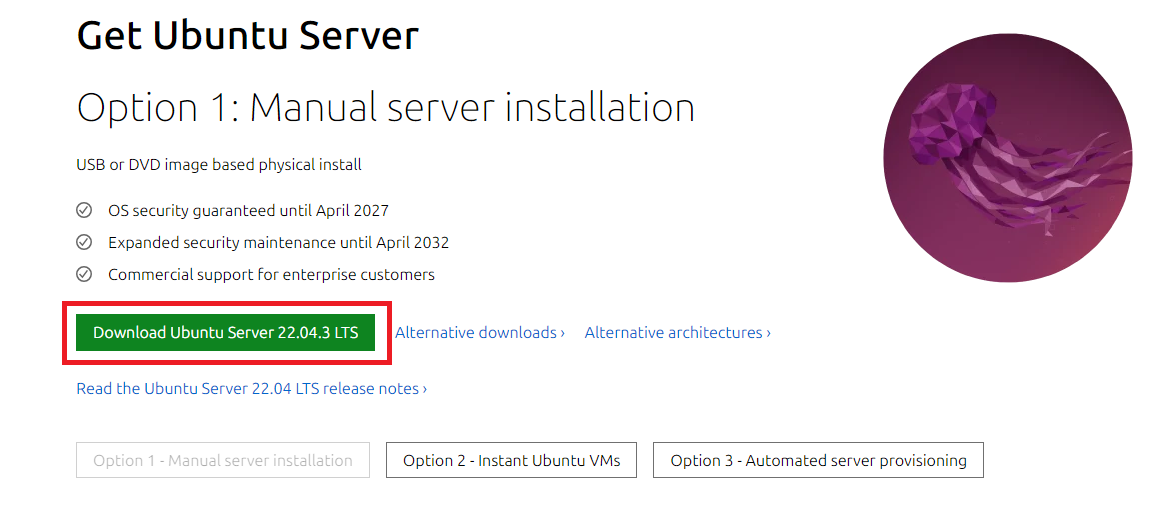1164x508 pixels.
Task: Click the Ubuntu jellyfish mascot image
Action: tap(1008, 157)
